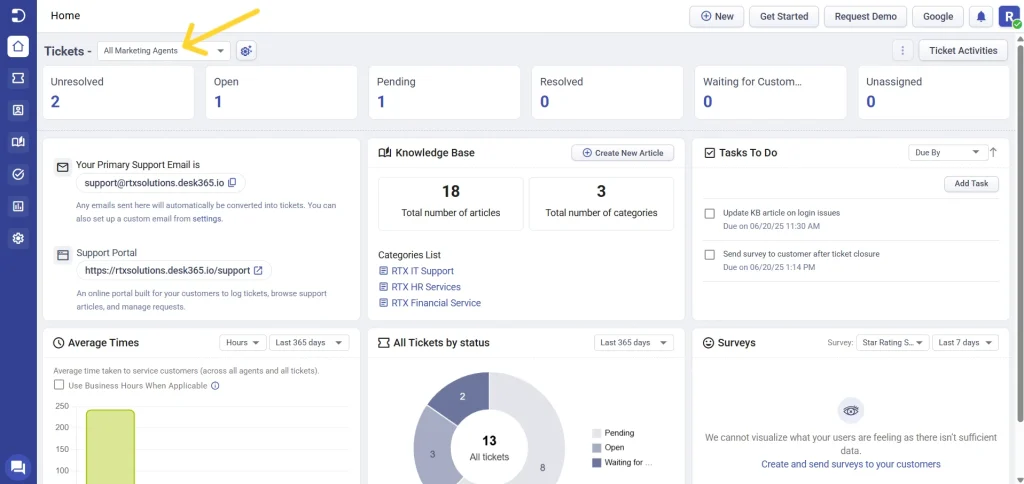
Task: Open the Open tickets card
Action: [281, 92]
